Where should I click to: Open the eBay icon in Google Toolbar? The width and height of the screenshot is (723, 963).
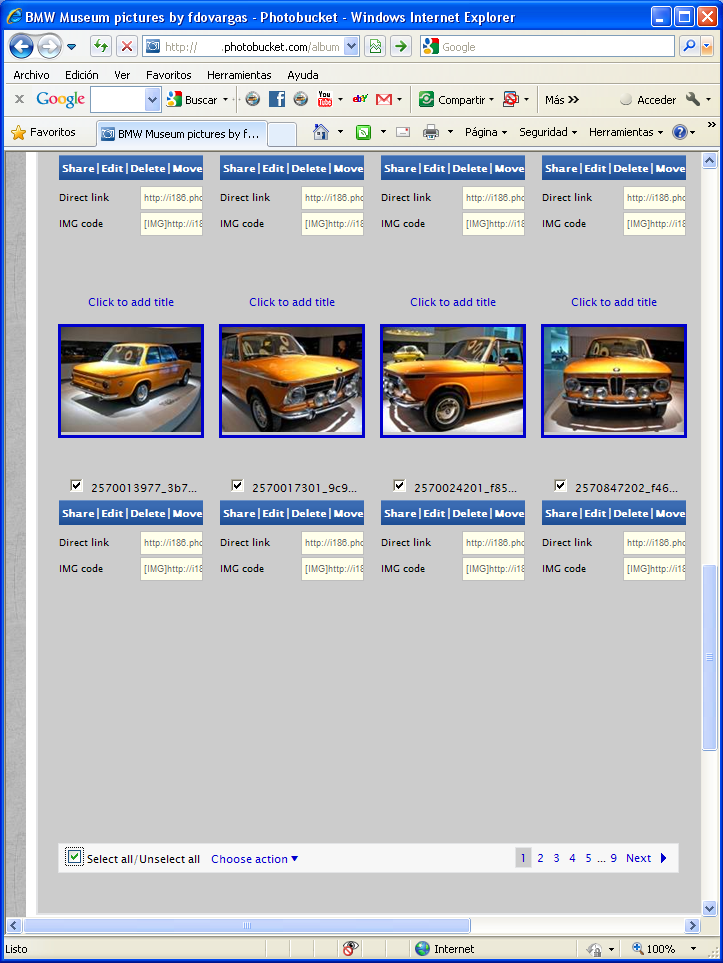(360, 99)
